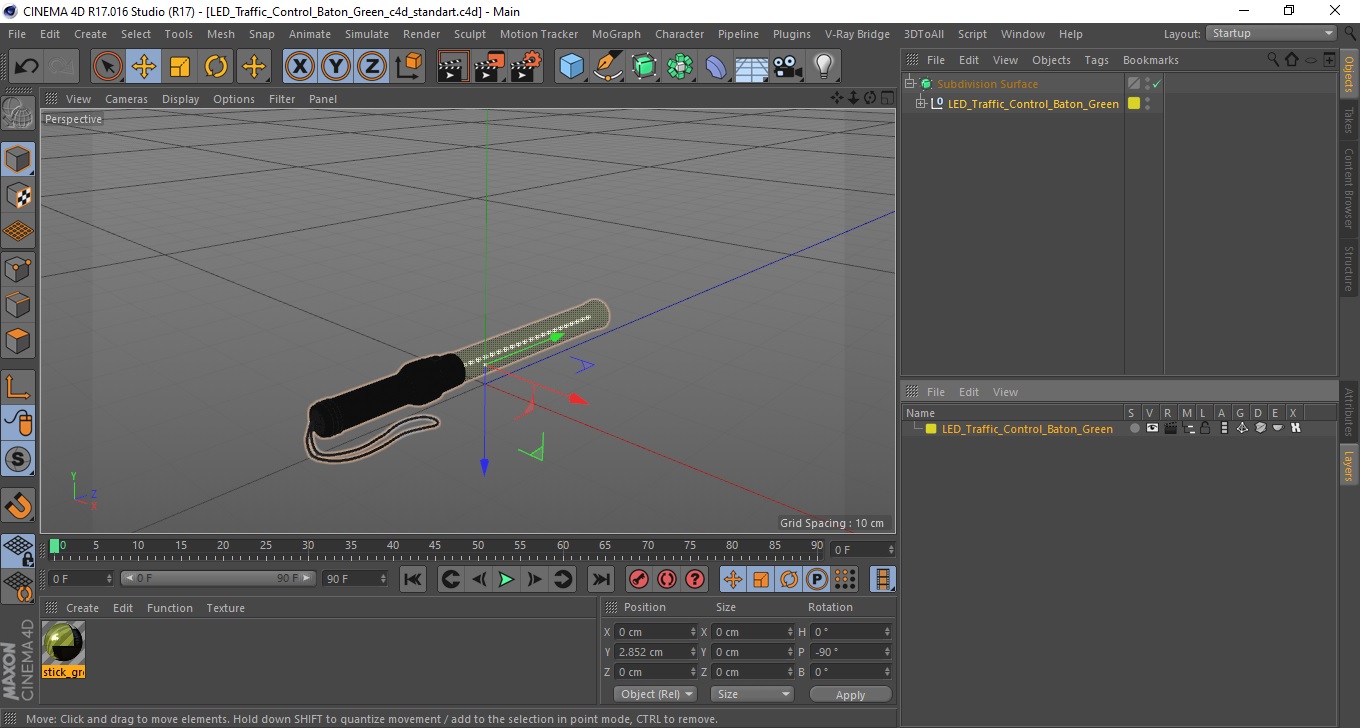Click Render View clapperboard icon
This screenshot has width=1360, height=728.
click(x=453, y=67)
